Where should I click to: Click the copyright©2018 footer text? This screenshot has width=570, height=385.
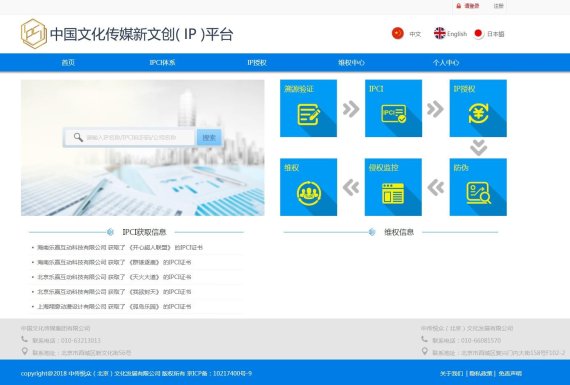tap(136, 373)
